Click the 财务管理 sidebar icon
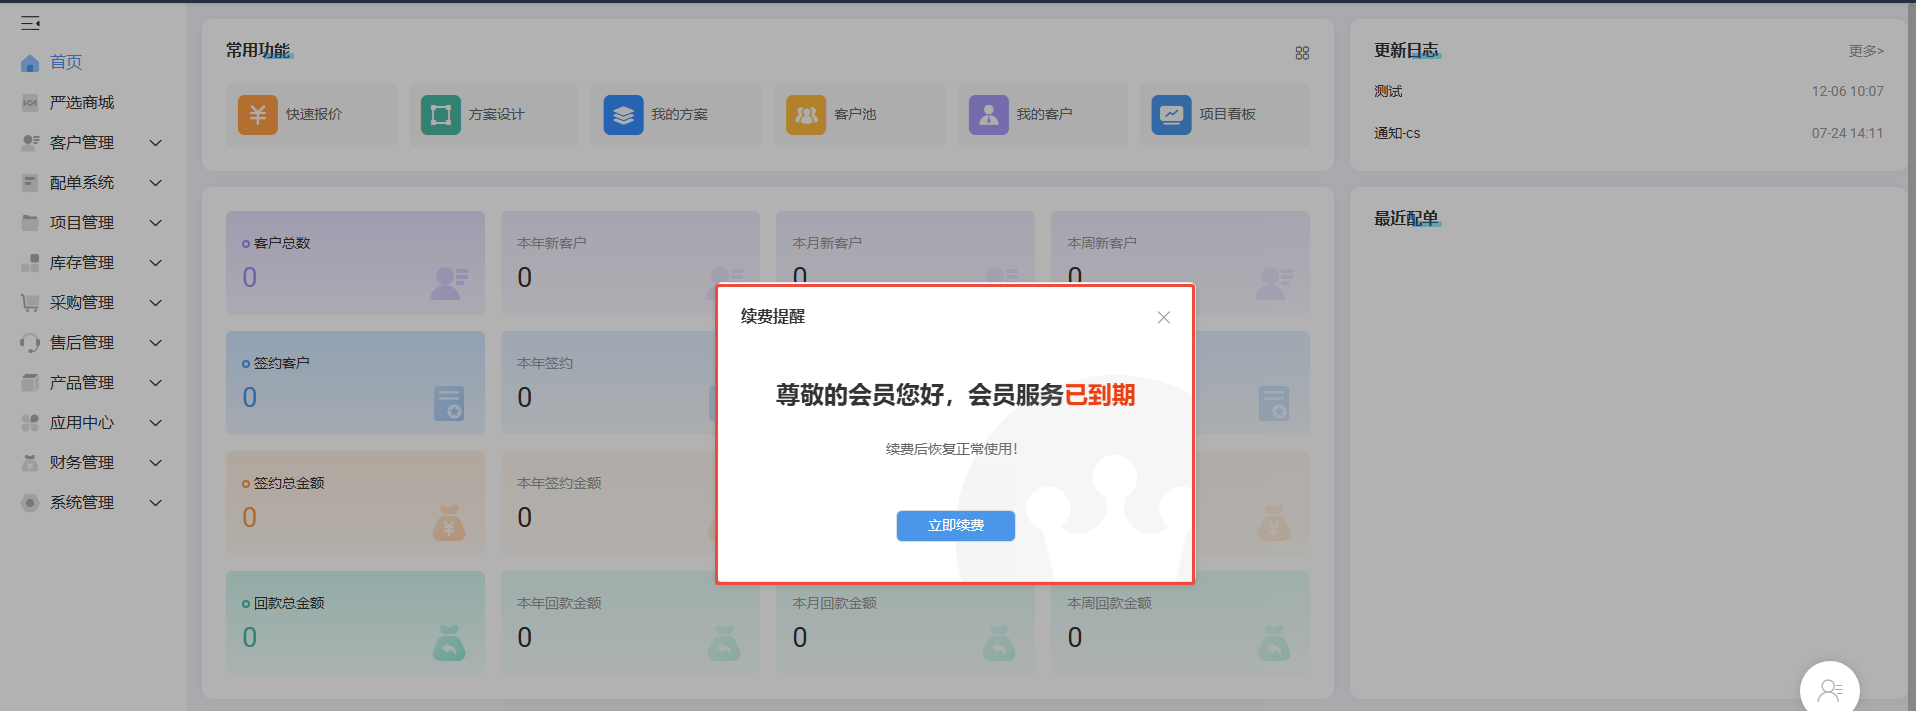 30,463
